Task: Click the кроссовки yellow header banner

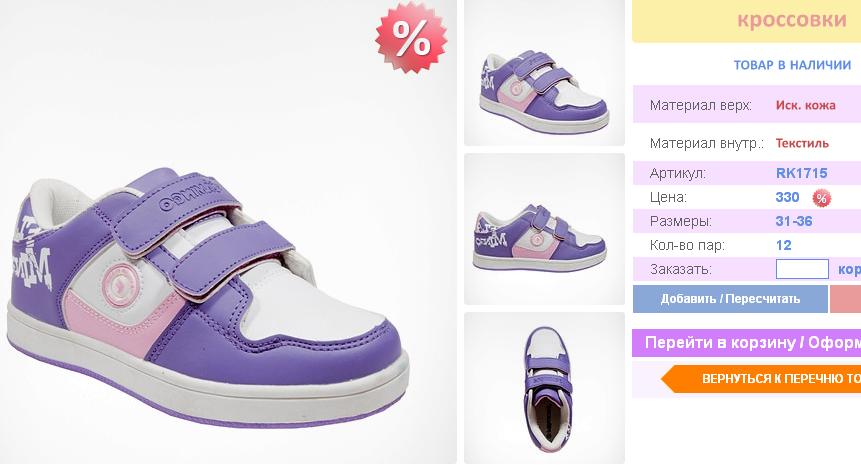Action: pos(746,21)
